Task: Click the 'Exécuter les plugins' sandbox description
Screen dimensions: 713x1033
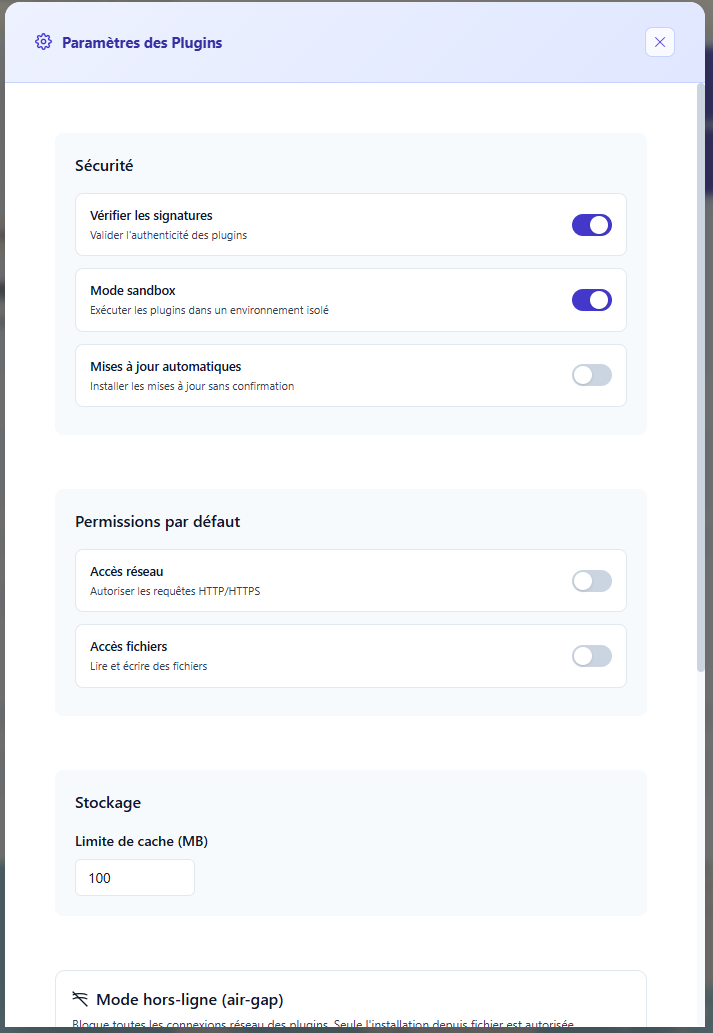Action: 209,310
